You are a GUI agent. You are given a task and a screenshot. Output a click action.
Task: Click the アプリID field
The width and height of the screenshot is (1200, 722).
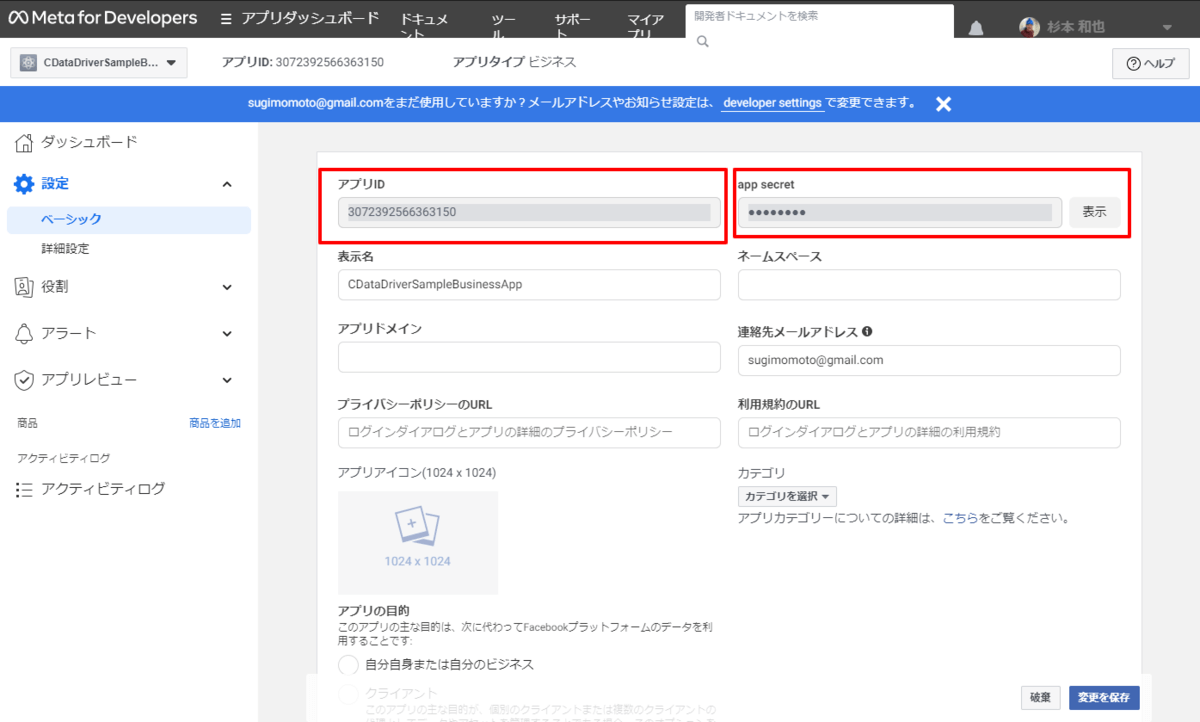pyautogui.click(x=529, y=212)
